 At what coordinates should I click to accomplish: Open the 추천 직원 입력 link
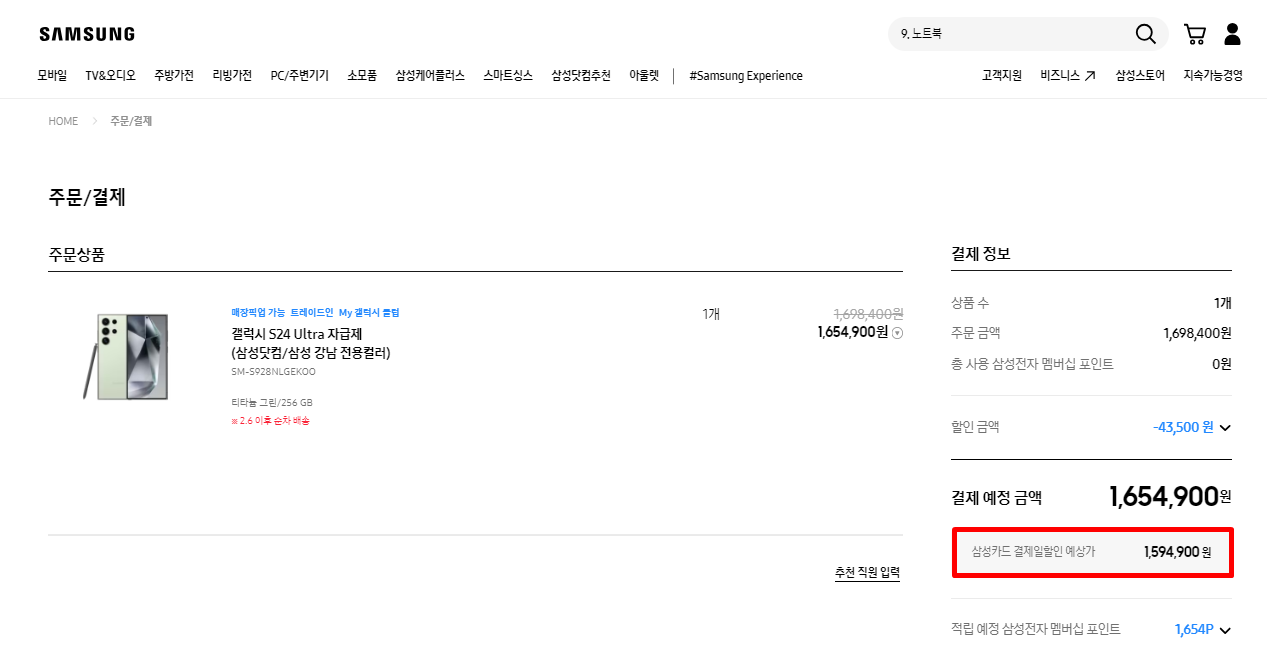(866, 572)
